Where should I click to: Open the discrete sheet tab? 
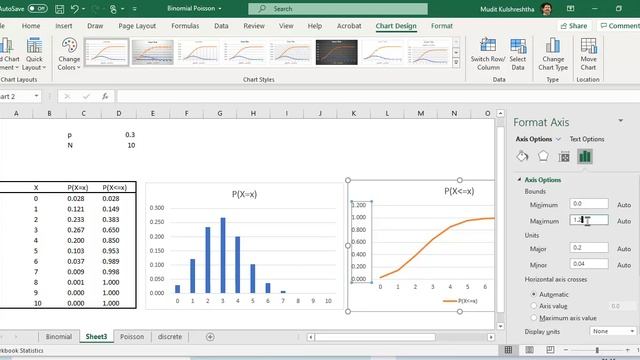[170, 337]
